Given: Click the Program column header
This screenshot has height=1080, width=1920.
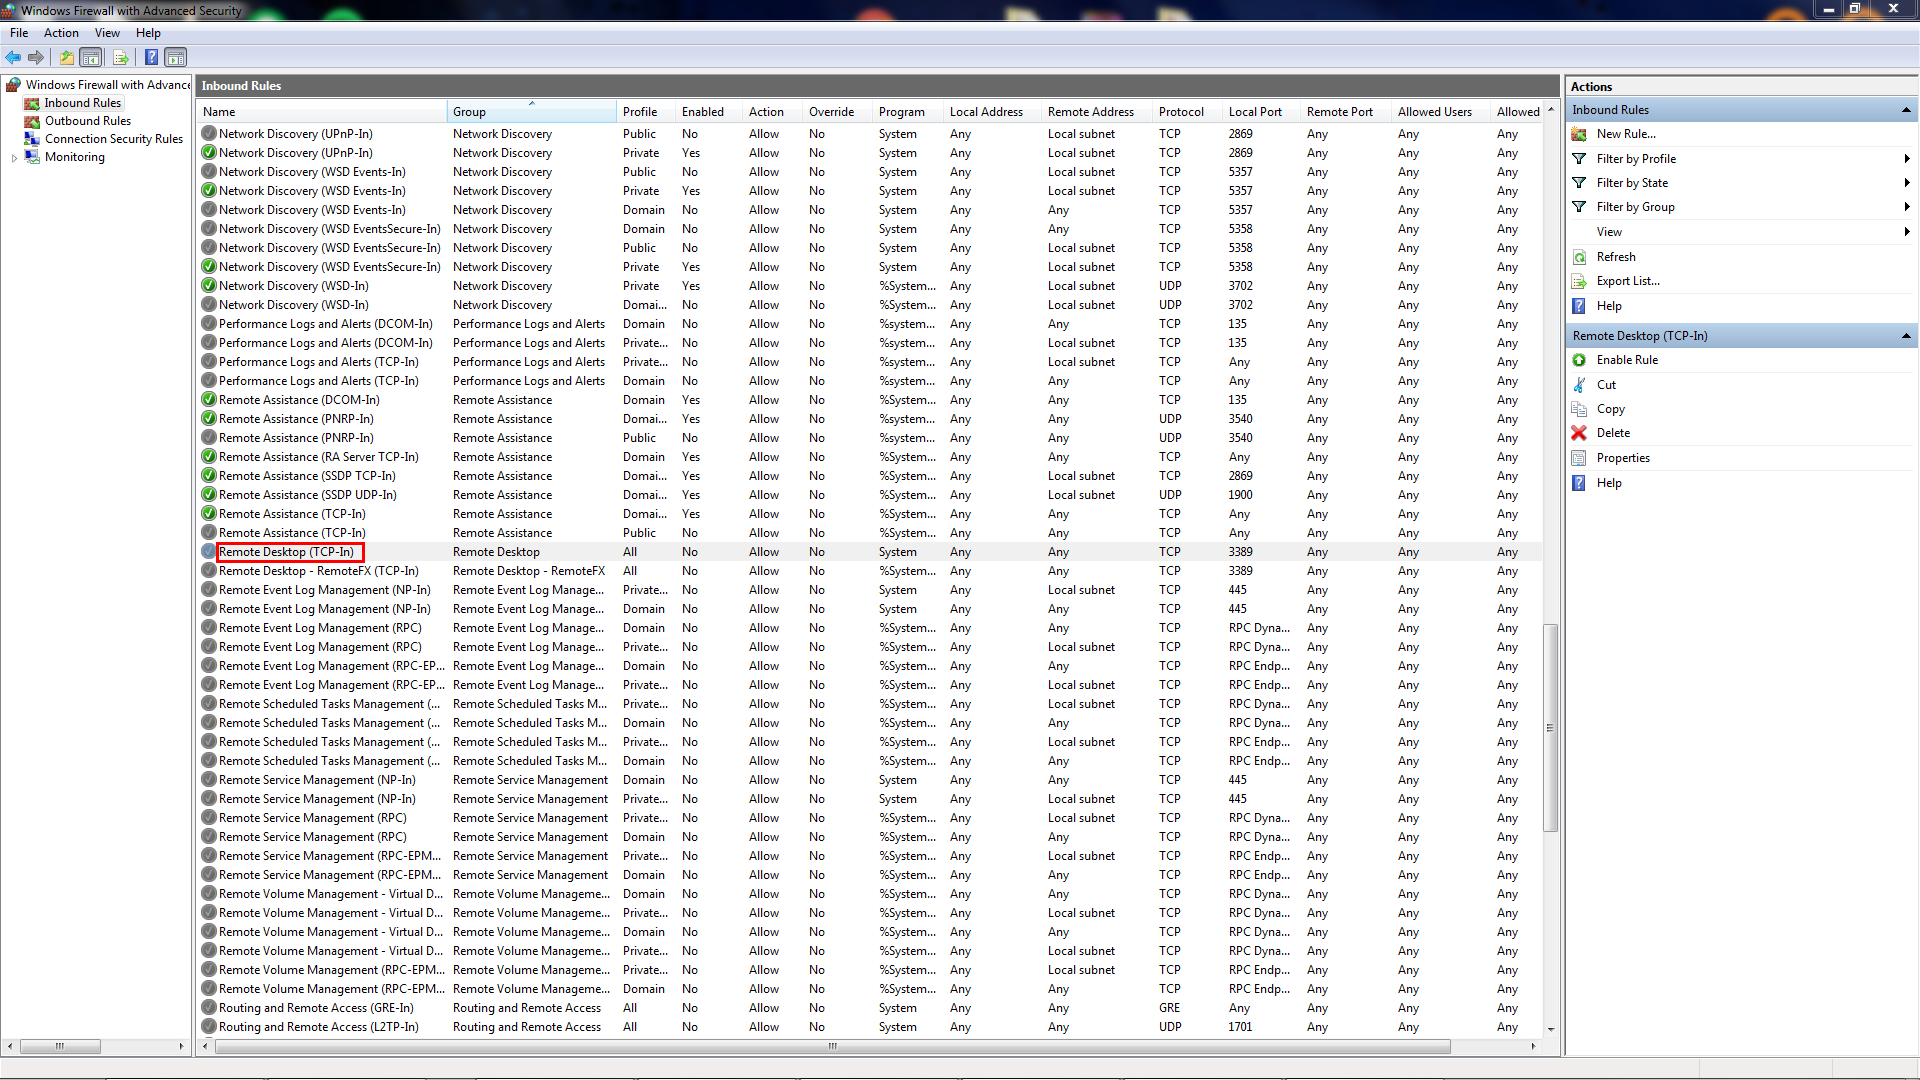Looking at the screenshot, I should (x=909, y=112).
